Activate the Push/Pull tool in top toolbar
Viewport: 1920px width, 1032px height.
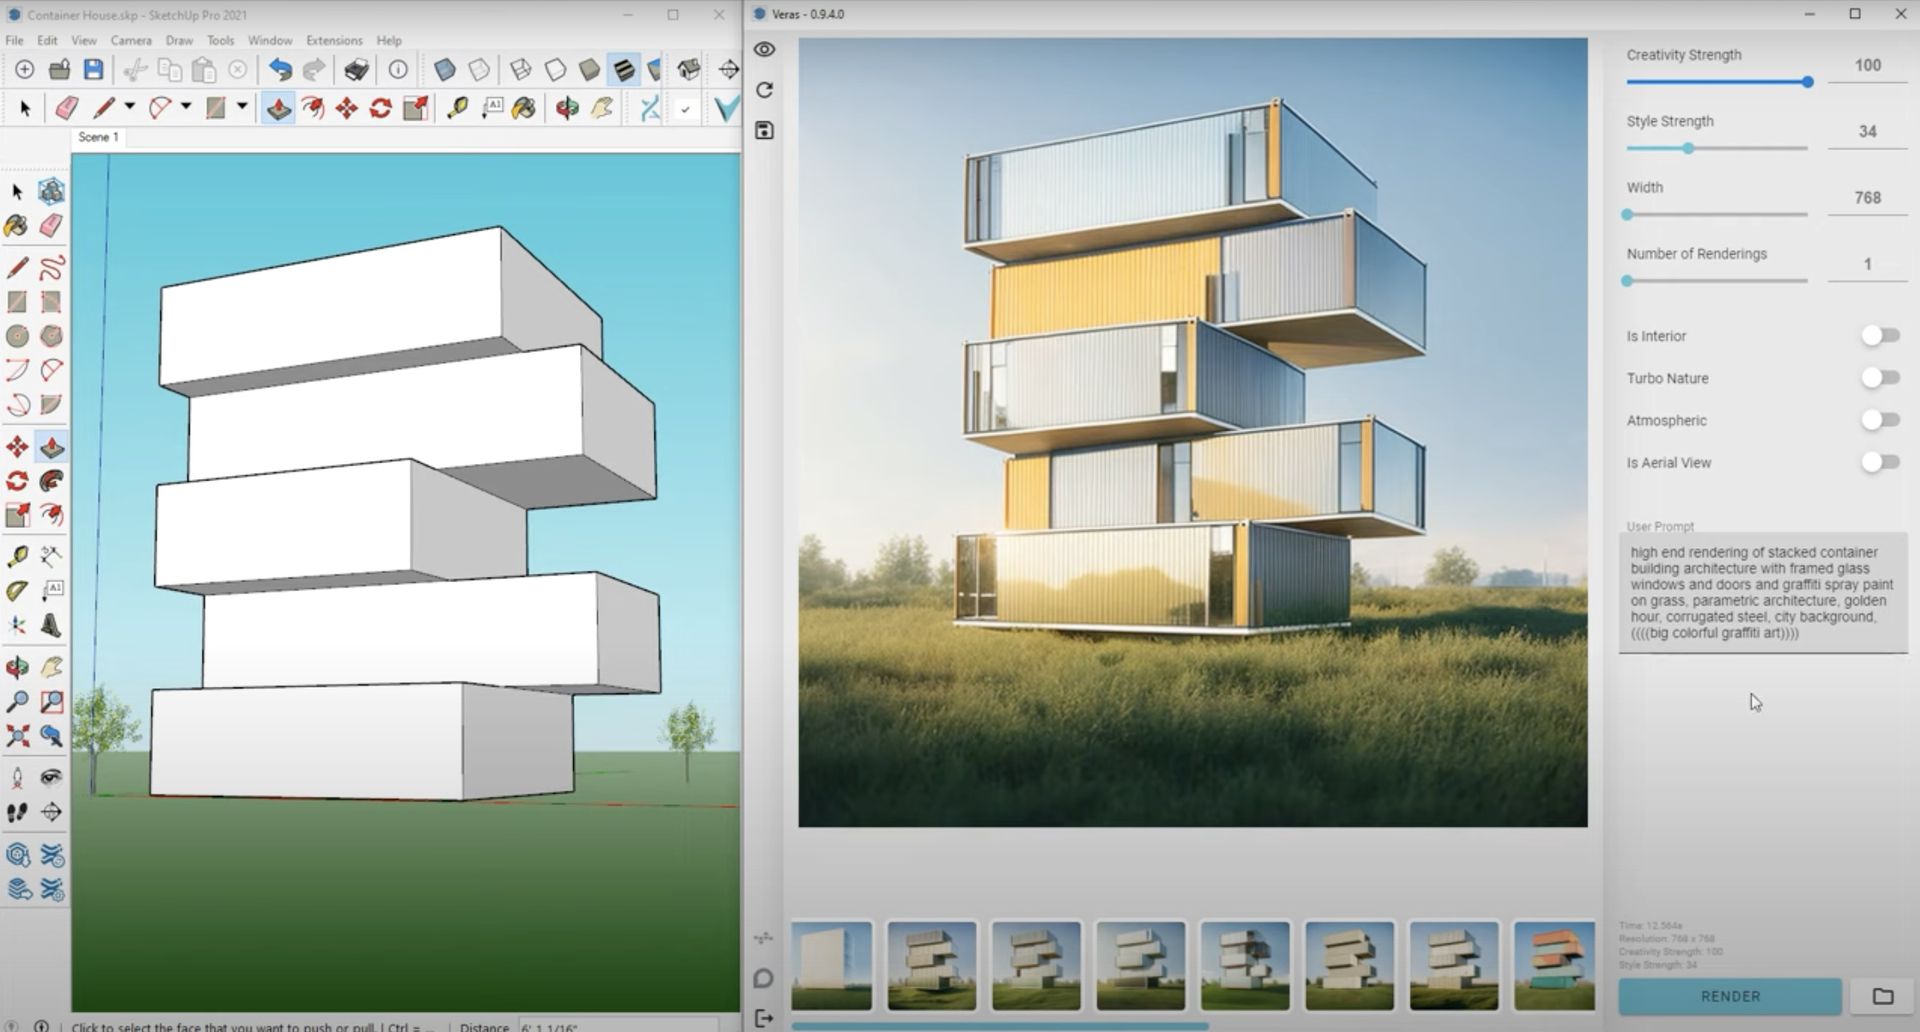coord(278,108)
